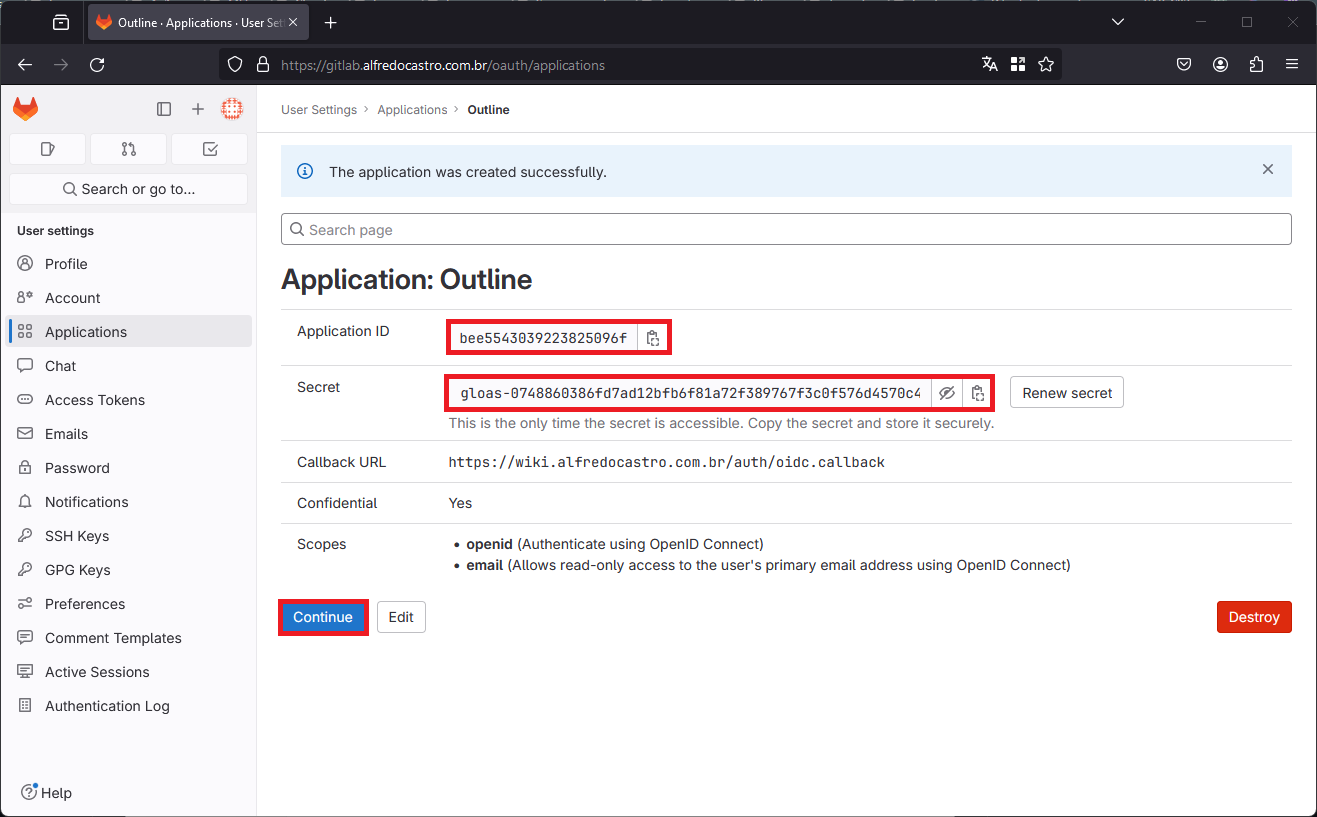The width and height of the screenshot is (1317, 817).
Task: Click the address bar shield icon
Action: [x=235, y=64]
